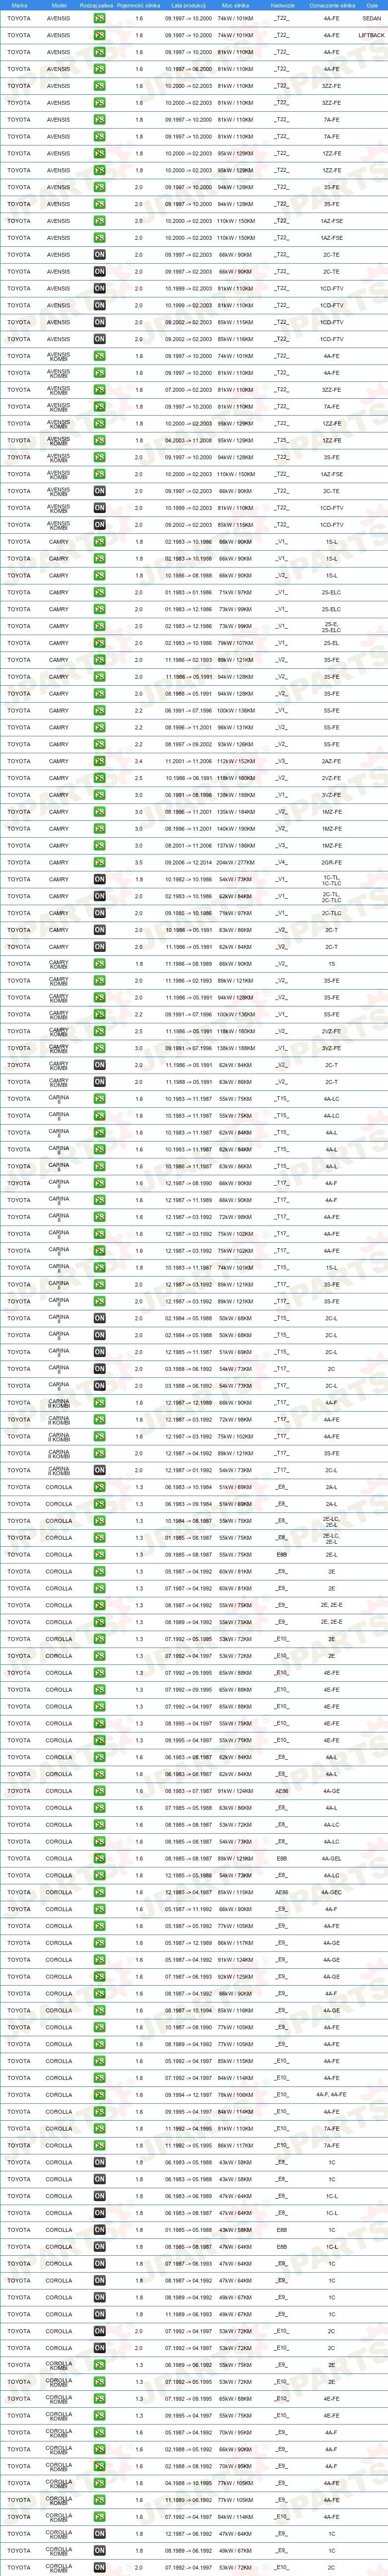This screenshot has width=388, height=2576.
Task: Select the 2GR-FE engine code cell
Action: [332, 862]
